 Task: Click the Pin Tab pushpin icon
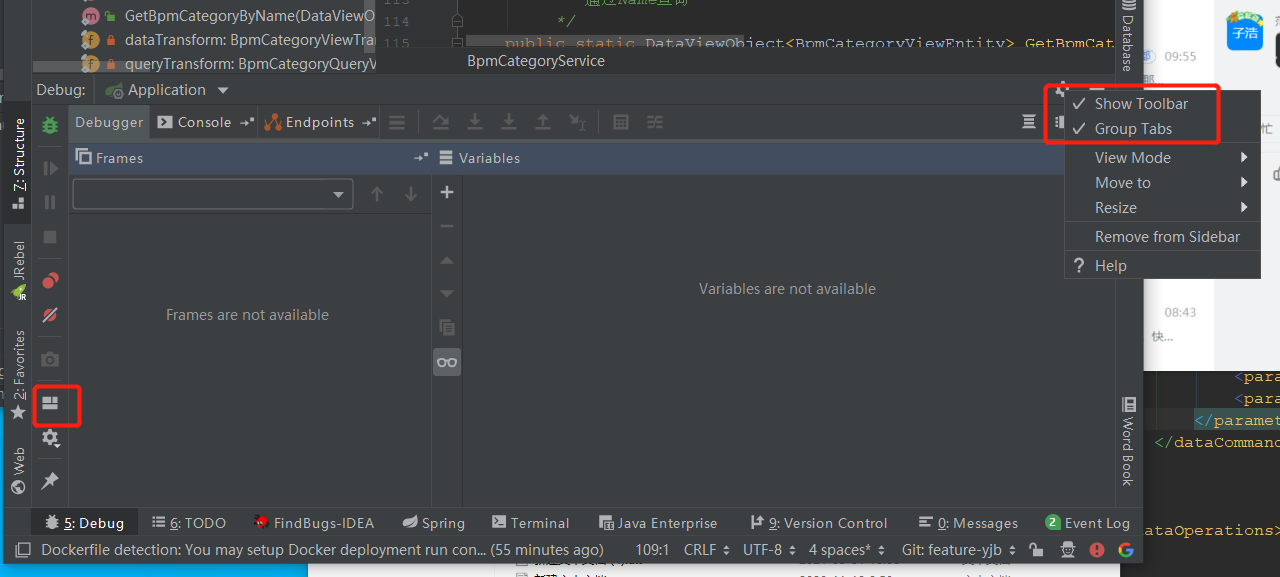pyautogui.click(x=50, y=481)
